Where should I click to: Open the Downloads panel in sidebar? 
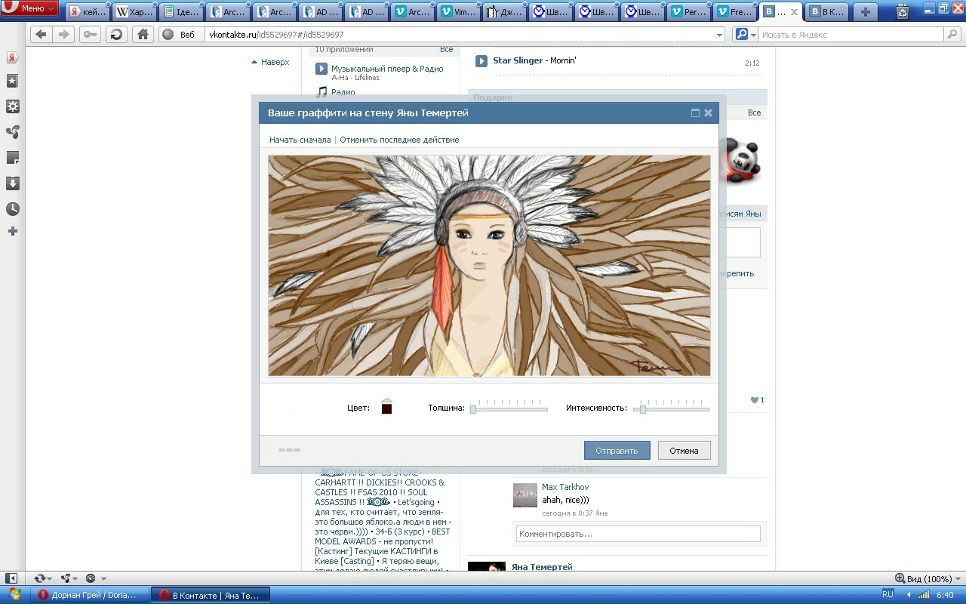12,183
